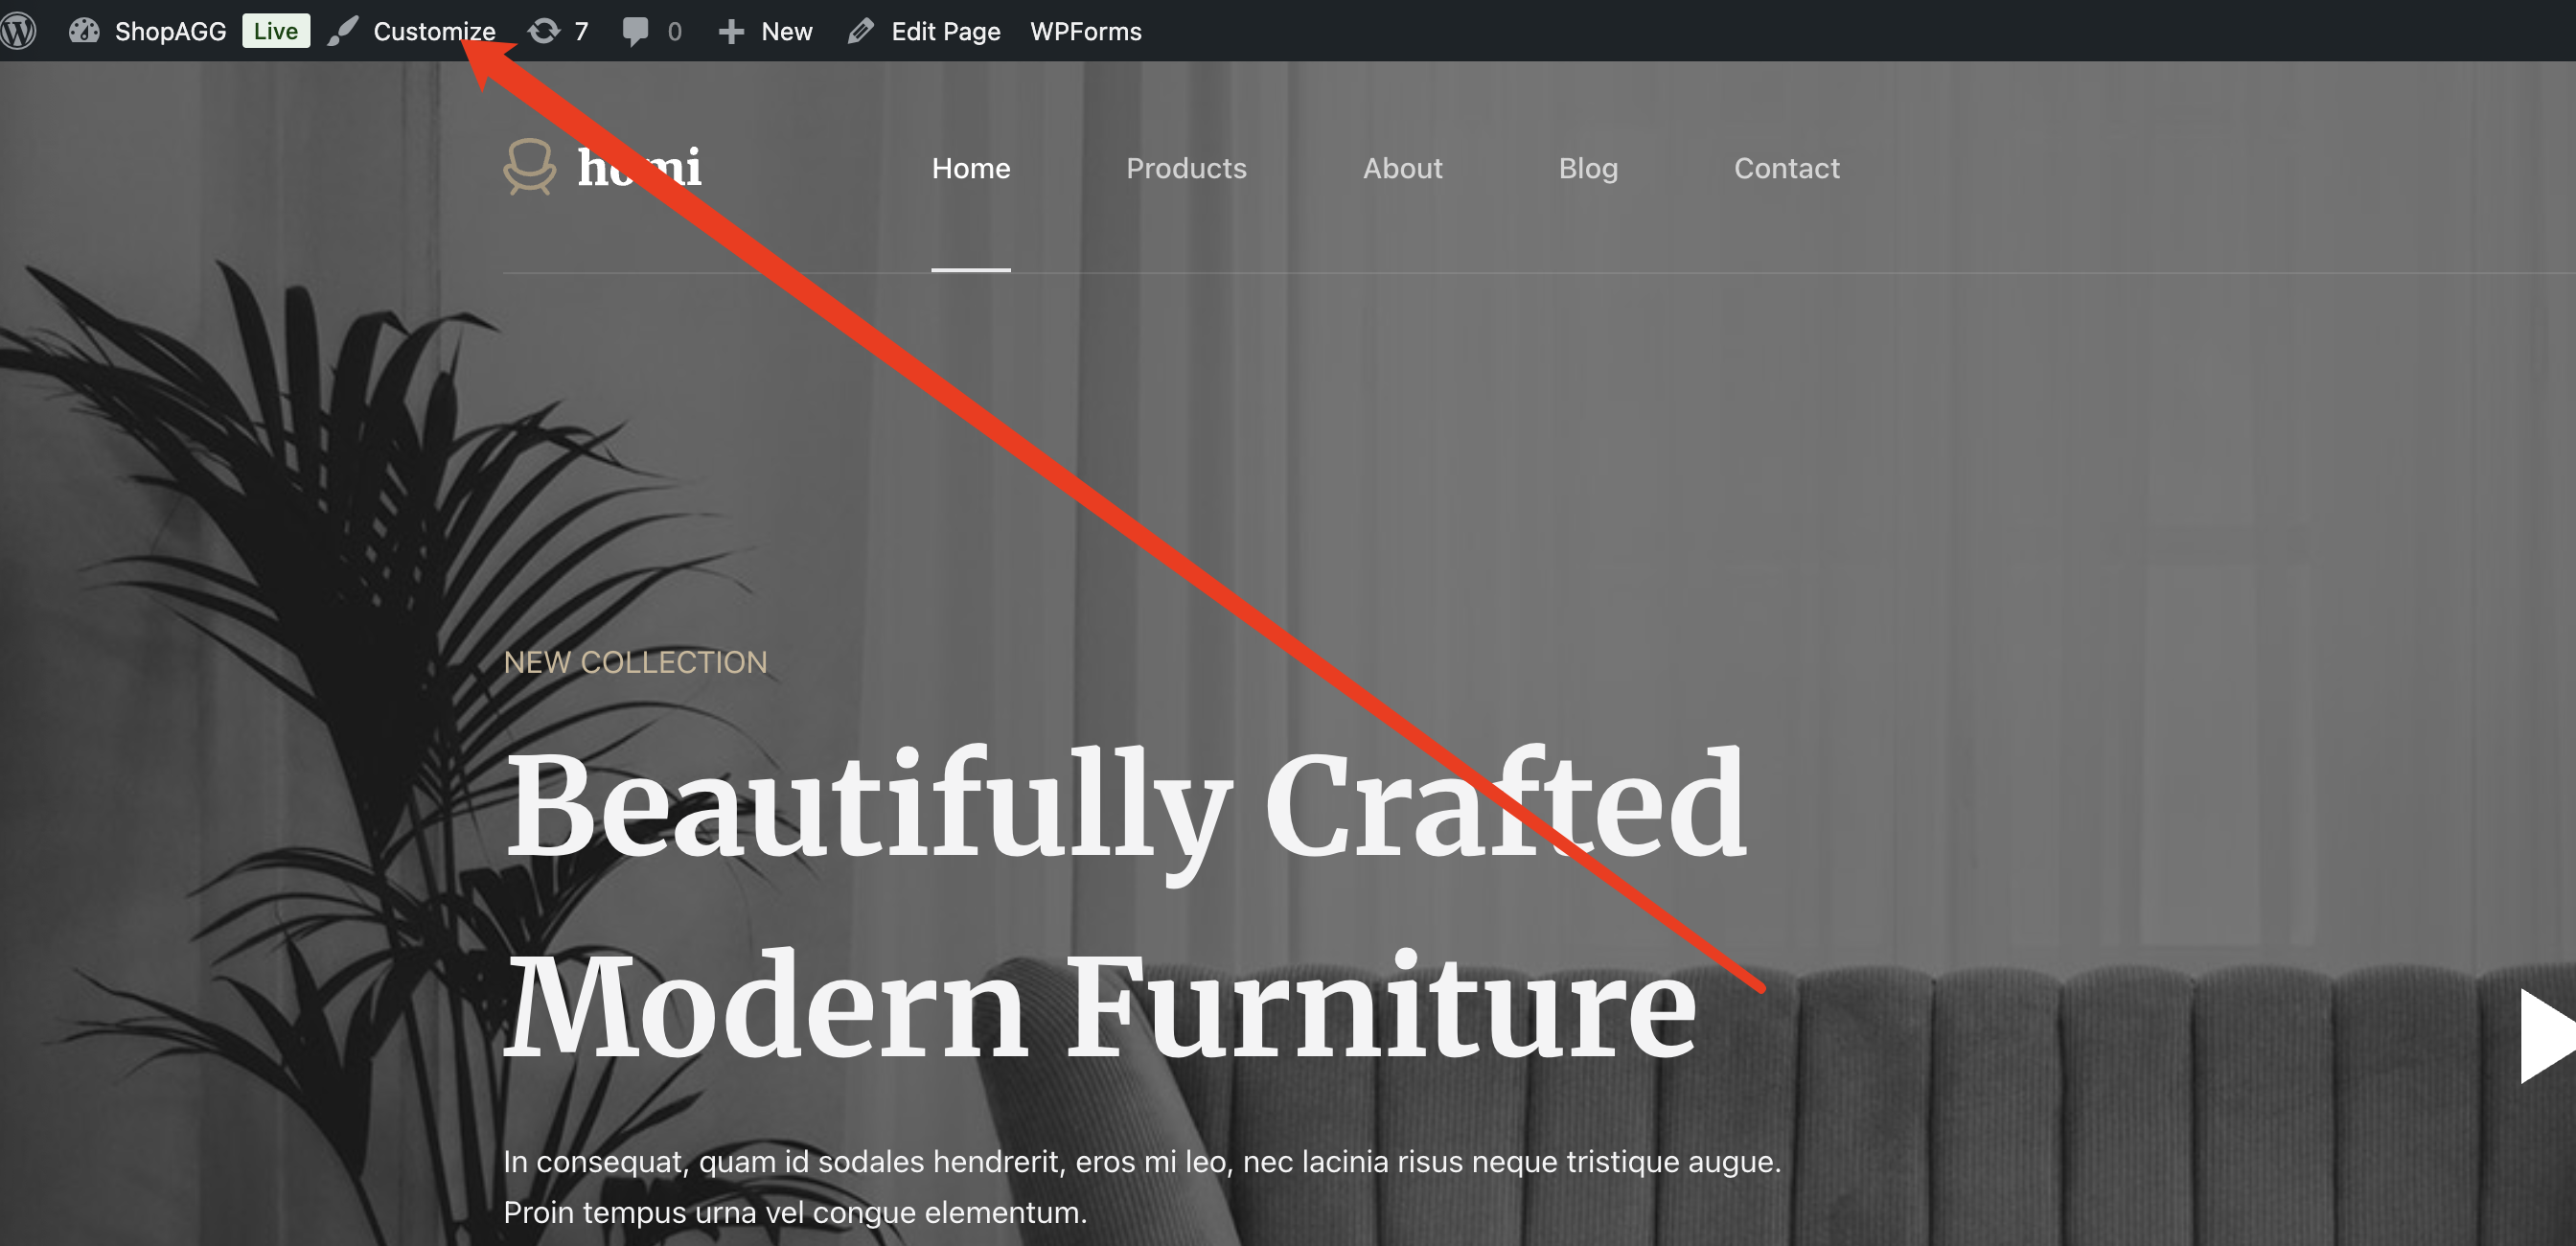Click the Beautifully Crafted Modern Furniture heading
This screenshot has height=1246, width=2576.
point(1125,905)
